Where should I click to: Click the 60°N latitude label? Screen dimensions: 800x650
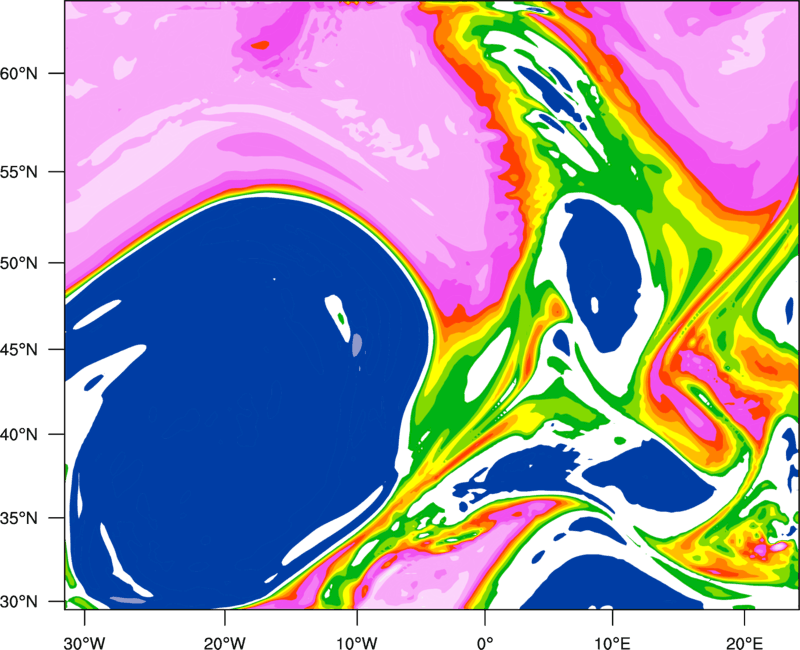click(19, 73)
